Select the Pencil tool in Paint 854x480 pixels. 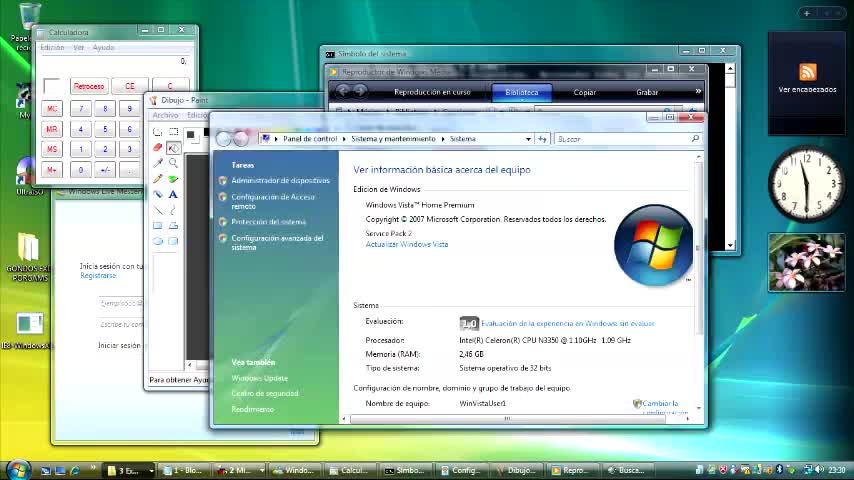click(157, 179)
